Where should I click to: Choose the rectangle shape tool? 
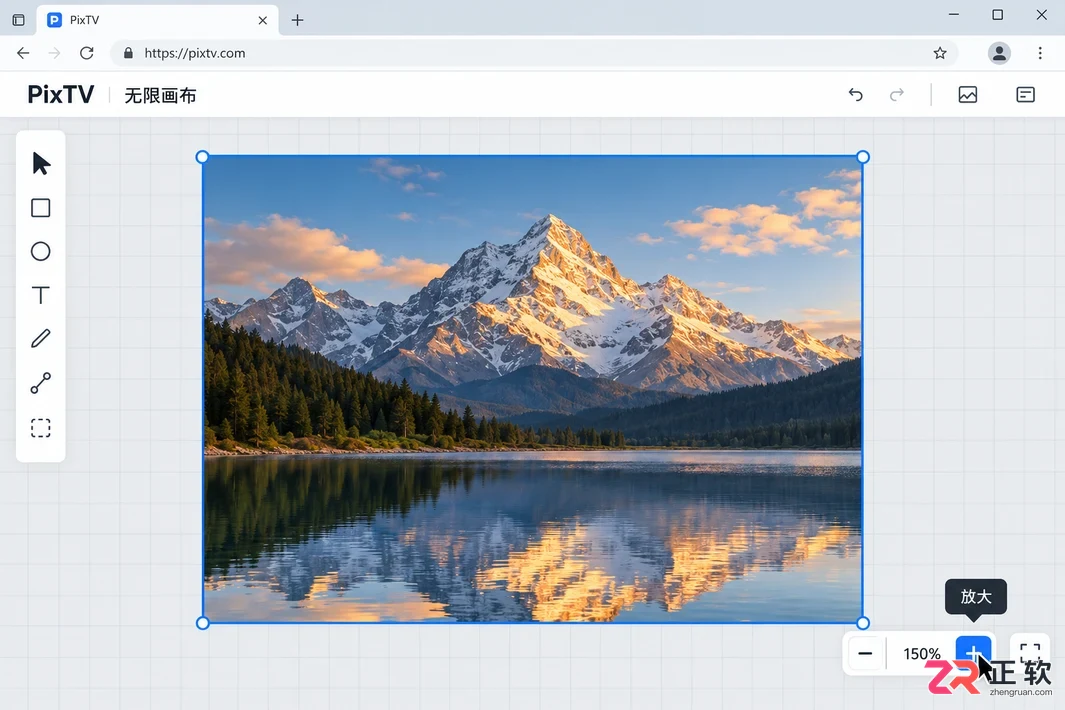(x=41, y=208)
